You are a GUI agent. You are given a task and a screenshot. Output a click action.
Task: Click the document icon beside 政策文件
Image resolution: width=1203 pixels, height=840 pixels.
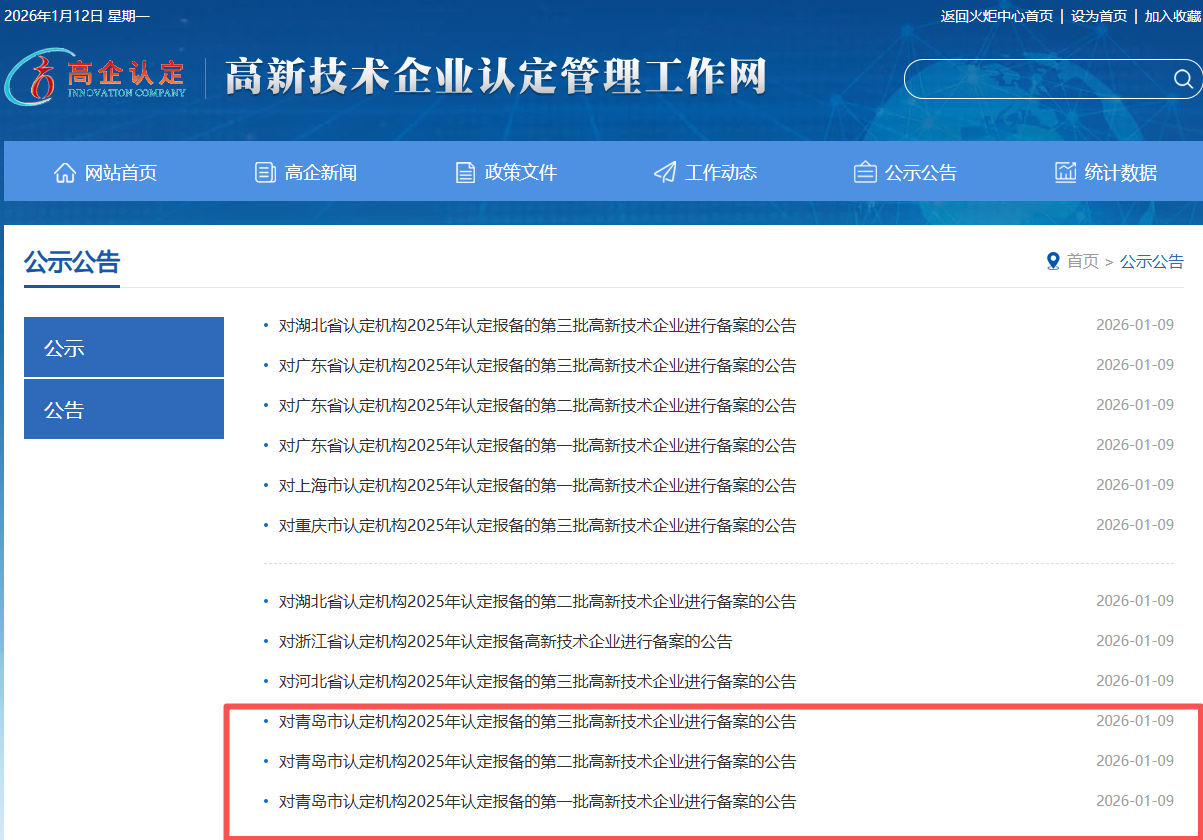[465, 172]
